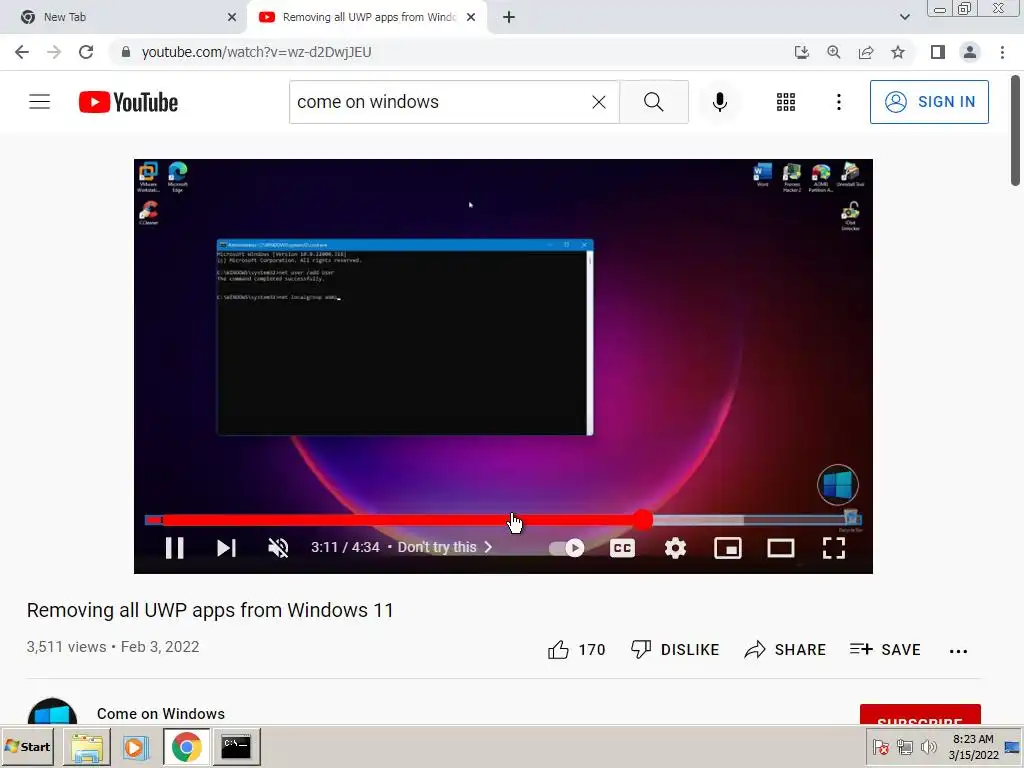Viewport: 1024px width, 768px height.
Task: Open the SHARE dialog
Action: click(785, 650)
